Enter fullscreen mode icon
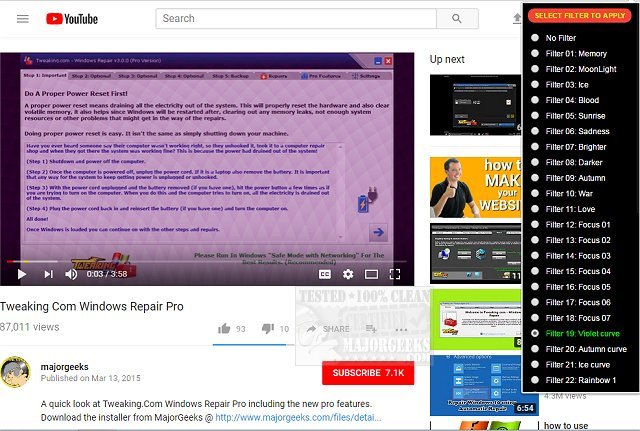 coord(395,274)
